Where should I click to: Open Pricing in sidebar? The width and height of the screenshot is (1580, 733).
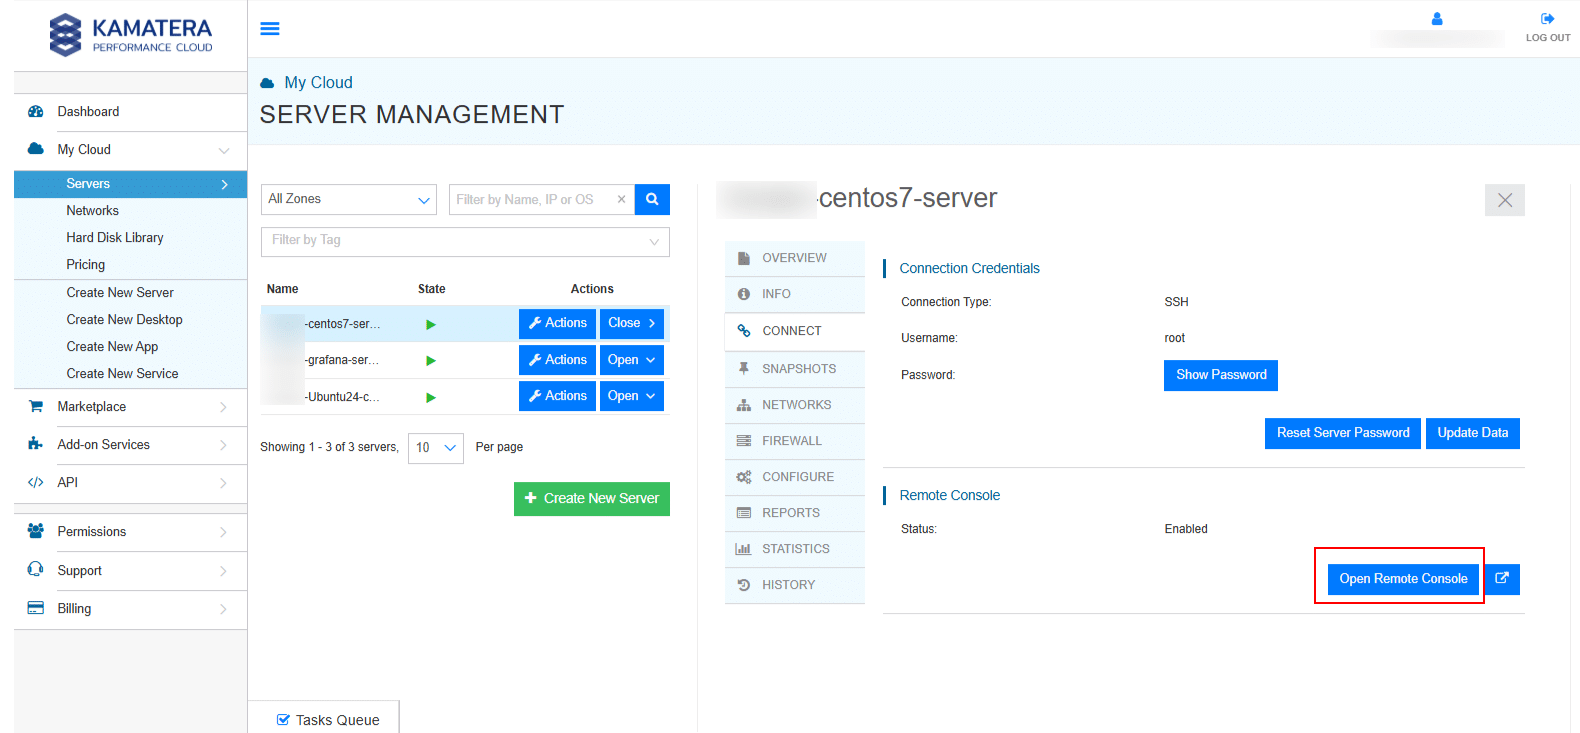click(86, 265)
